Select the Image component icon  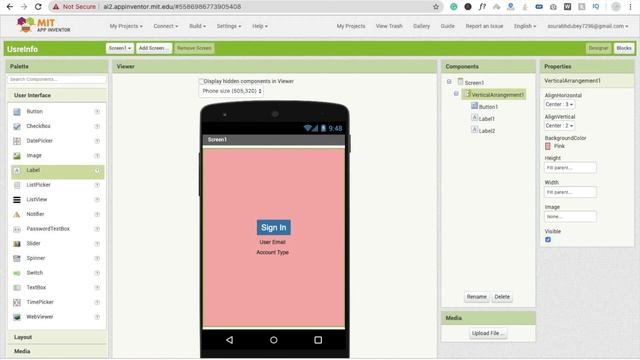tap(17, 156)
